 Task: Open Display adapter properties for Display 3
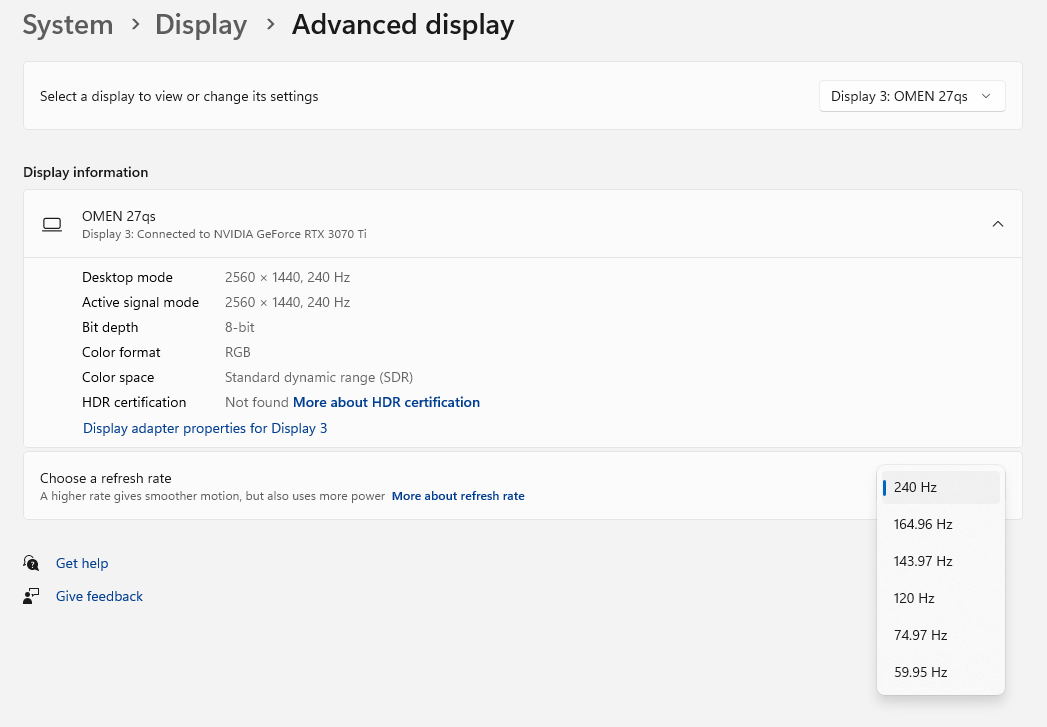pos(205,428)
